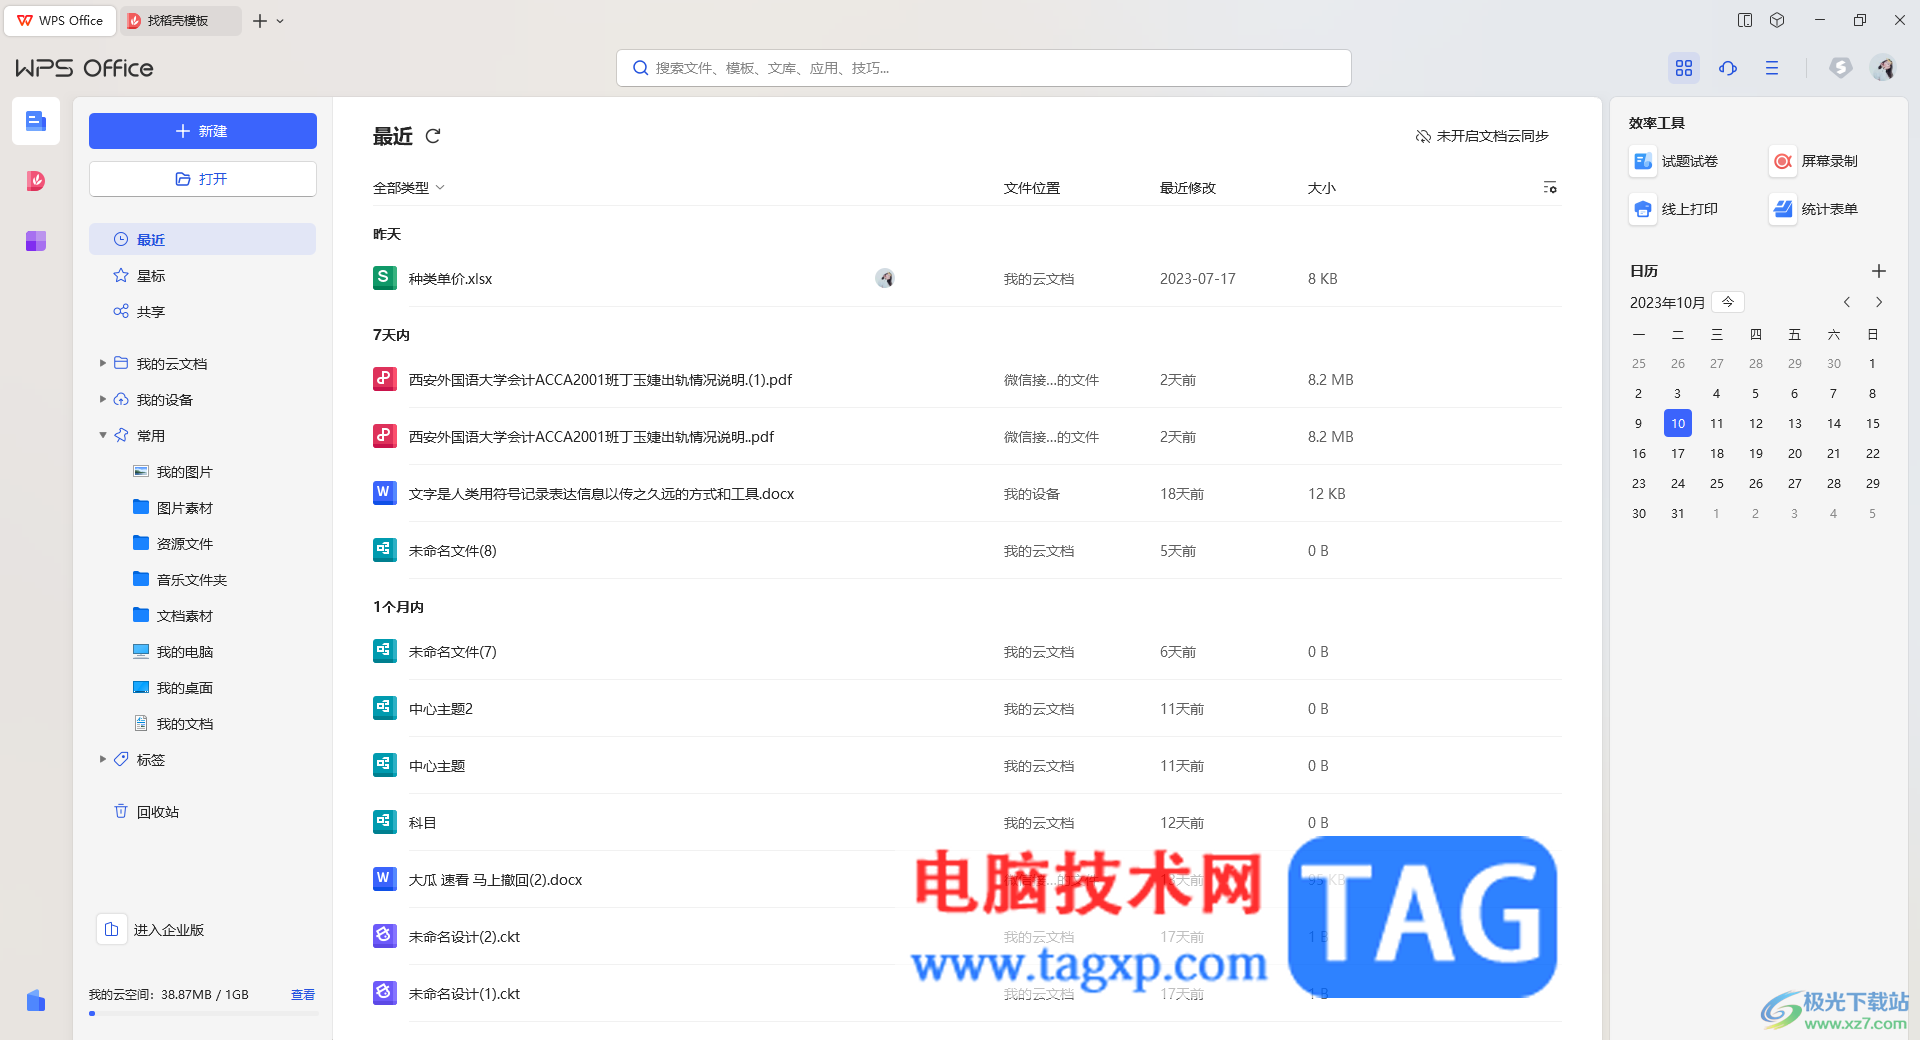The height and width of the screenshot is (1040, 1920).
Task: Open the Docer templates icon in left rail
Action: coord(36,181)
